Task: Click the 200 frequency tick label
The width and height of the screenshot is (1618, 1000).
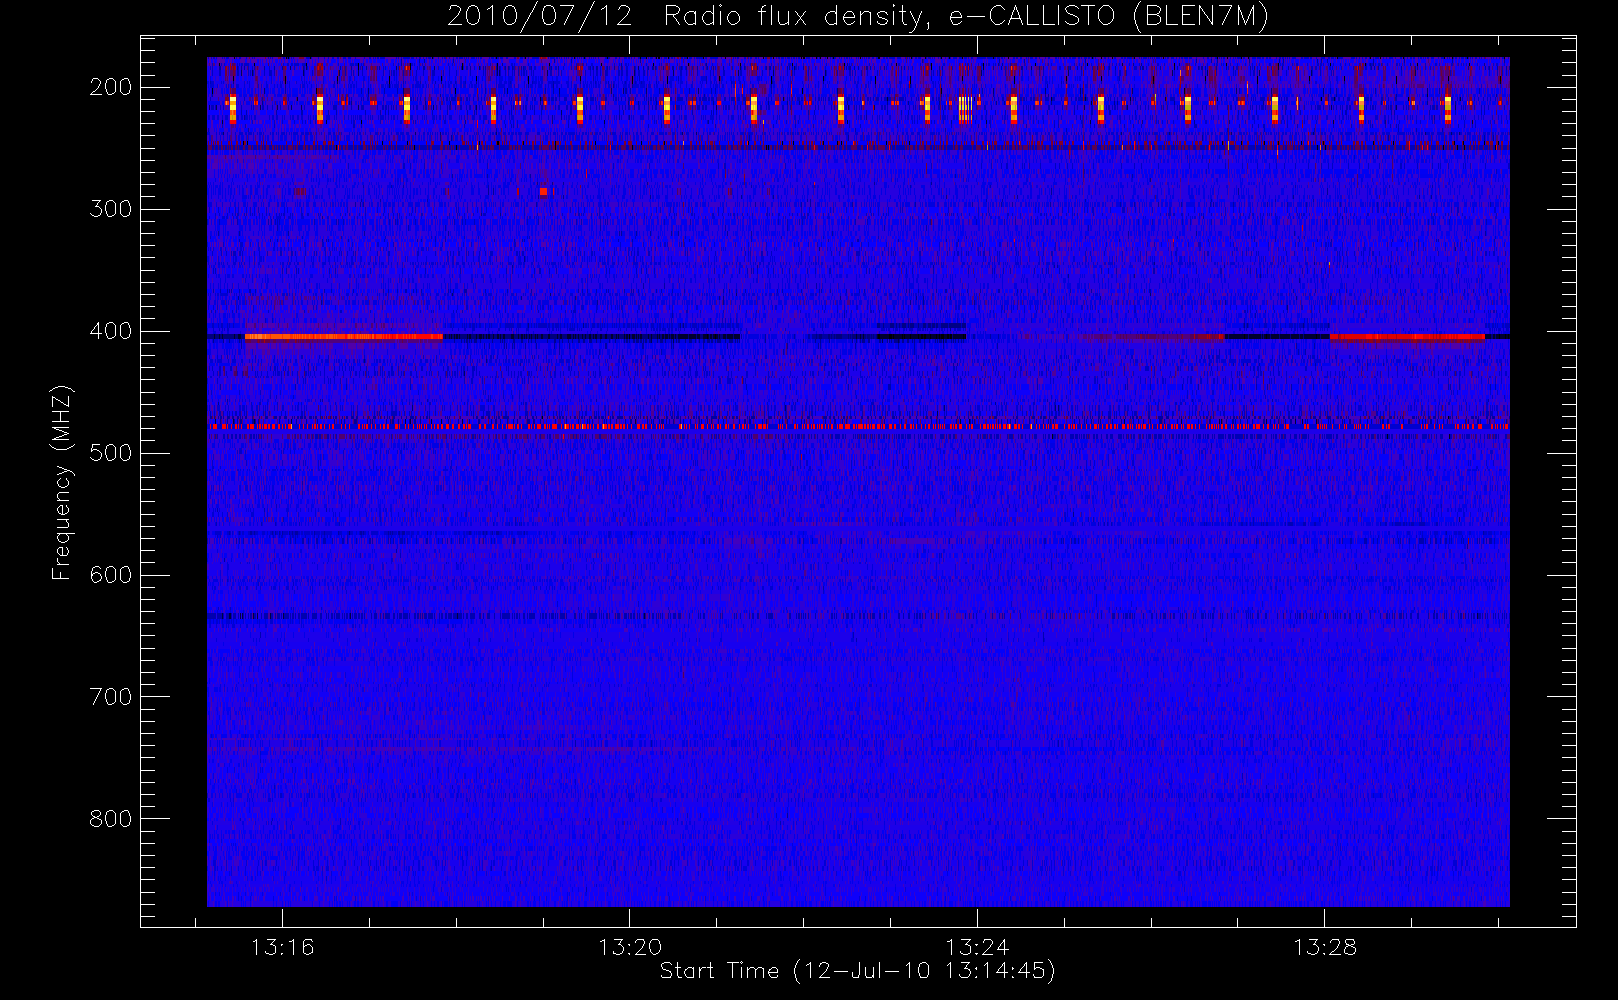Action: click(x=111, y=87)
